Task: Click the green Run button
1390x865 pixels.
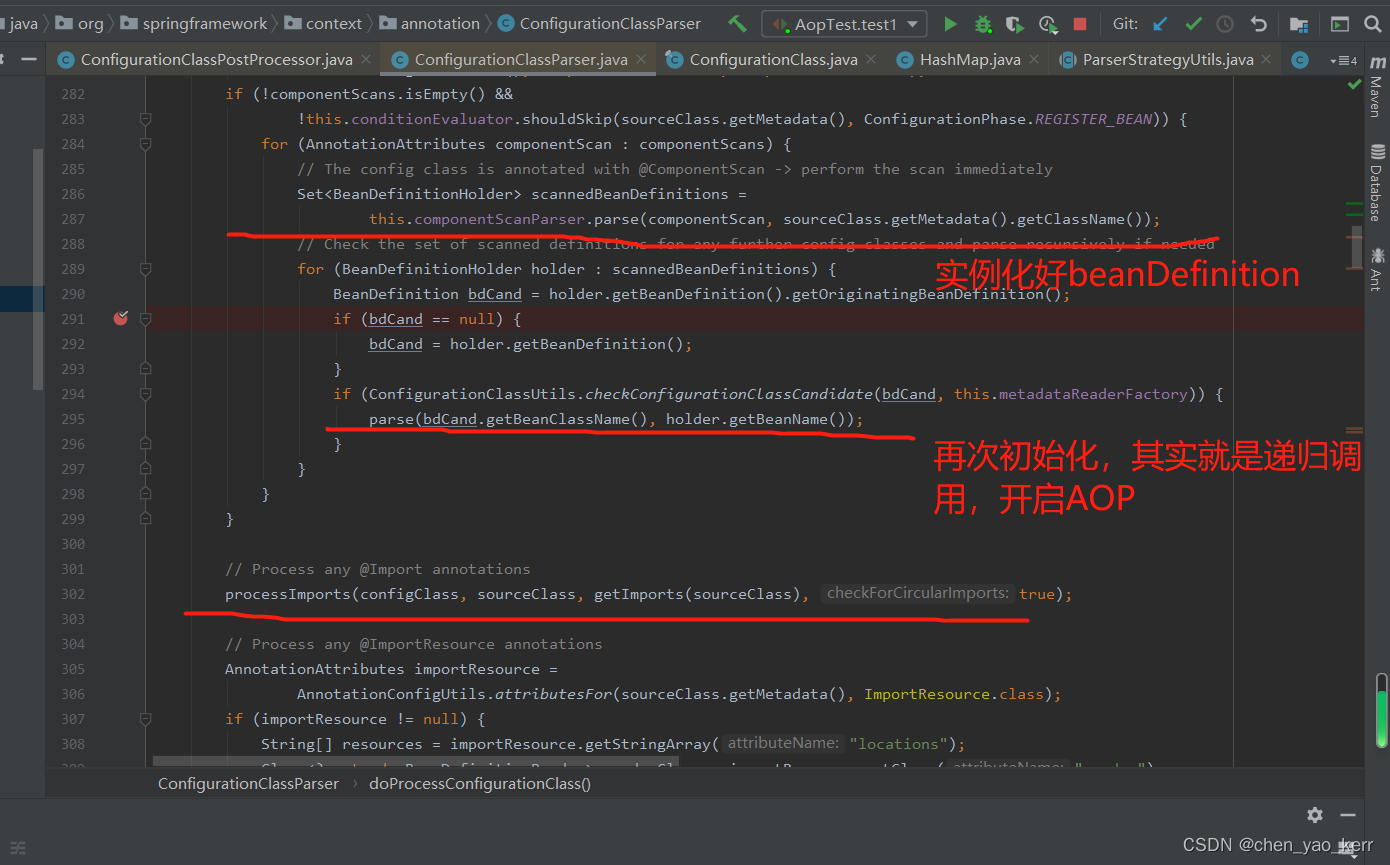Action: point(951,24)
